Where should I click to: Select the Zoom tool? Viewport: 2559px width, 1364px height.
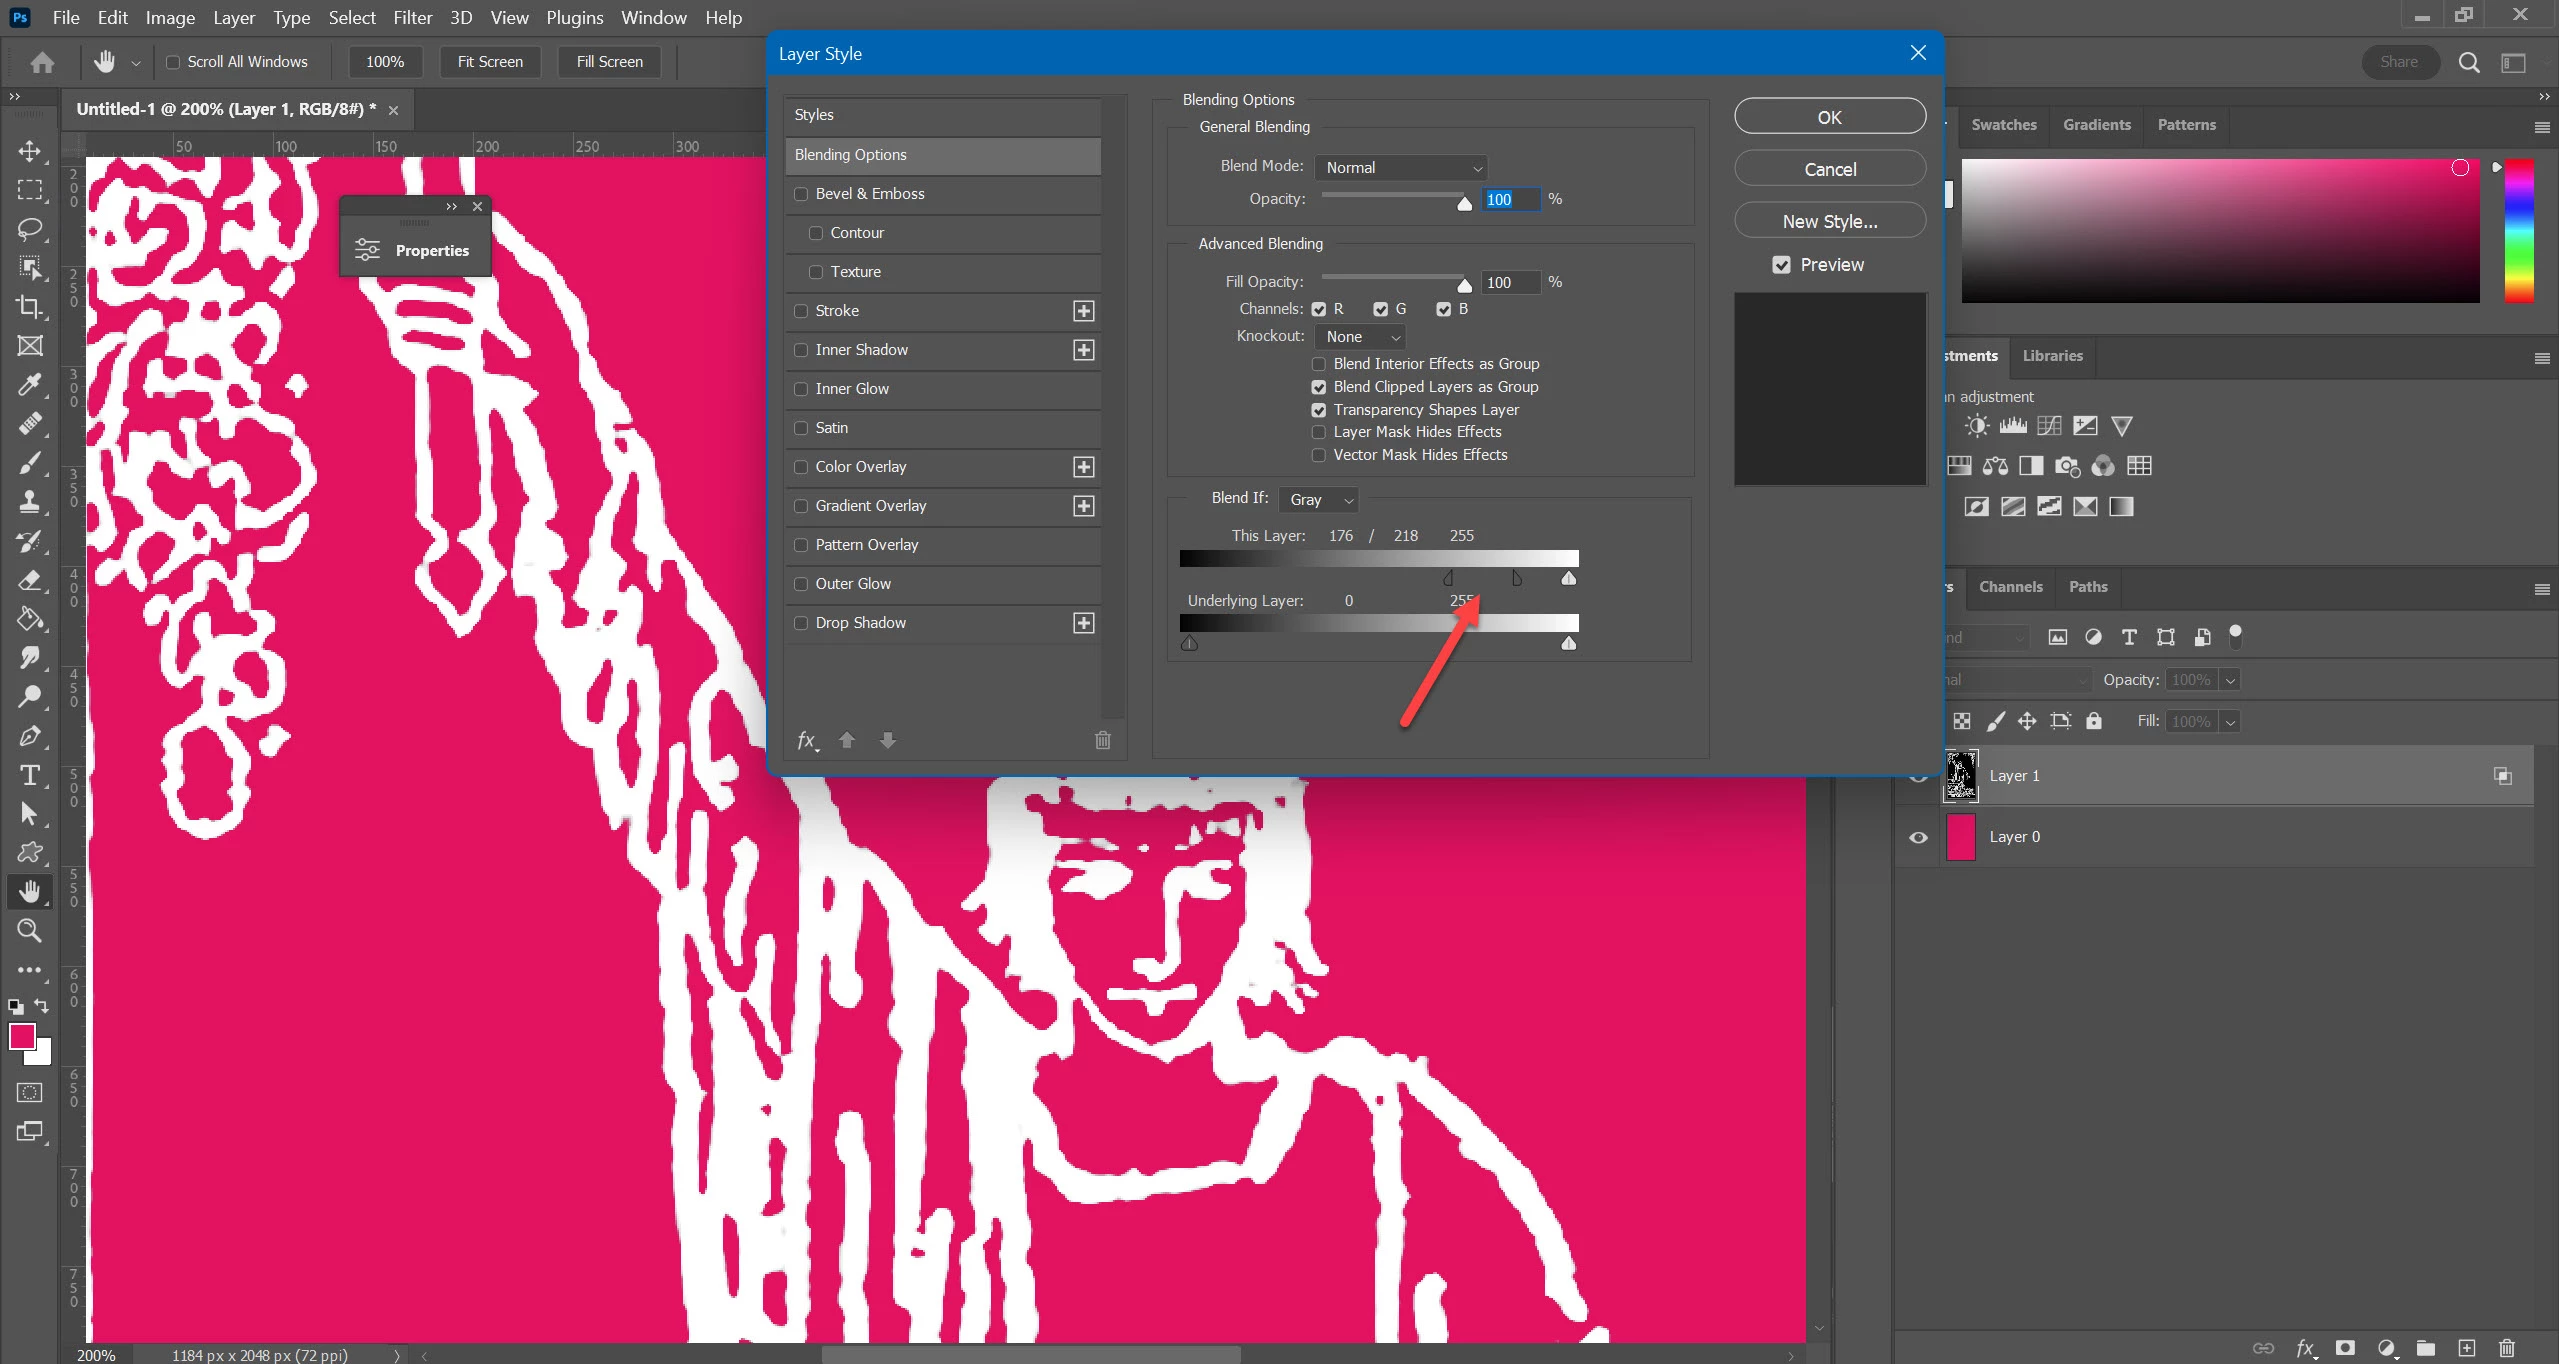click(30, 931)
